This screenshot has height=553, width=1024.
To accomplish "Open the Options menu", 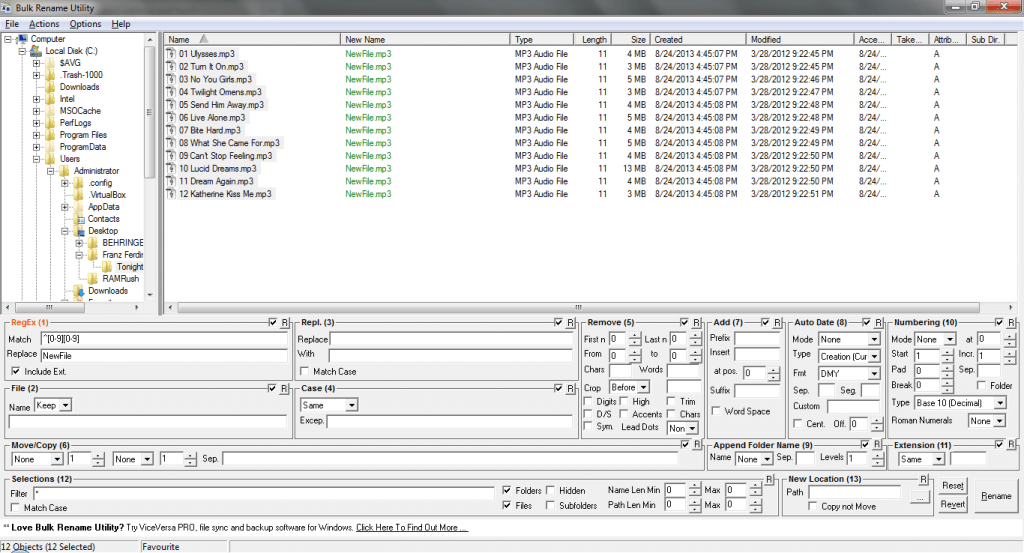I will tap(85, 24).
